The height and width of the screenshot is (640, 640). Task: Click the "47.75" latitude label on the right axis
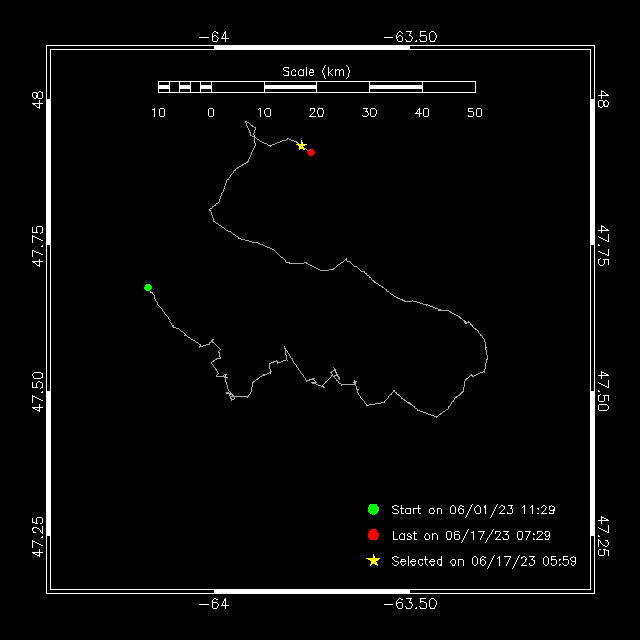click(603, 245)
